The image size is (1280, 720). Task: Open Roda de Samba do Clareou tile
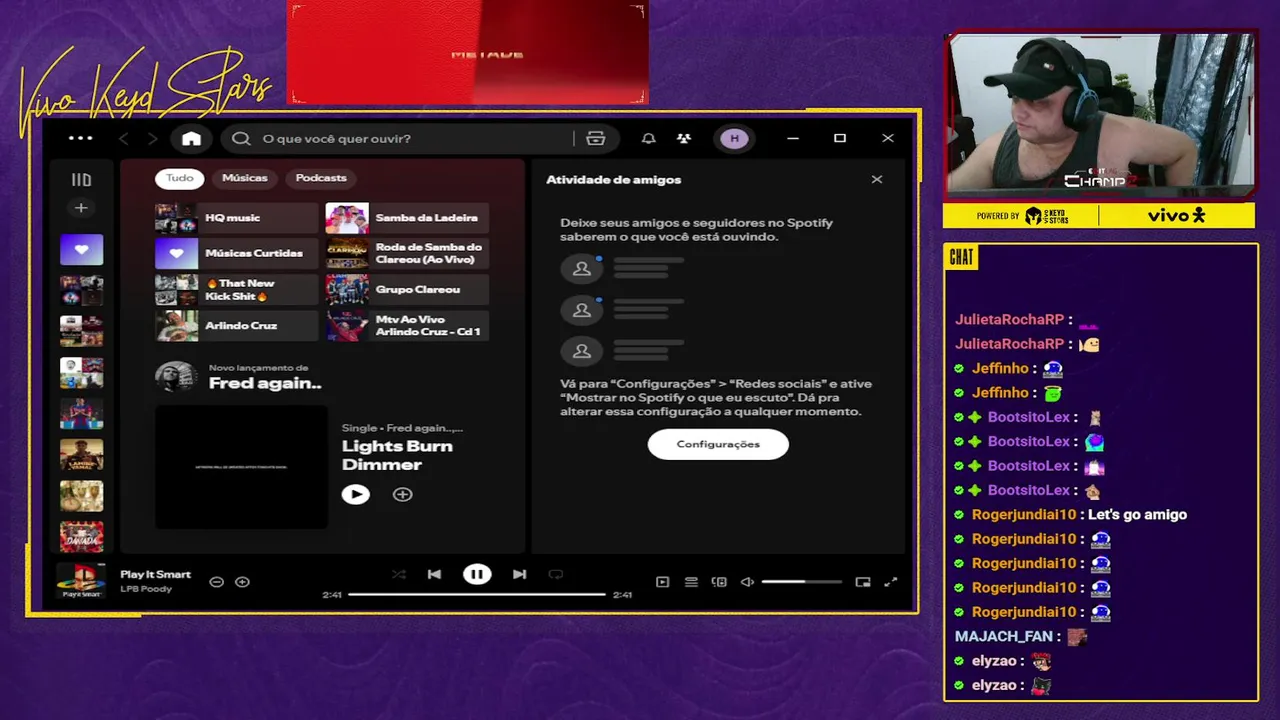(x=407, y=254)
